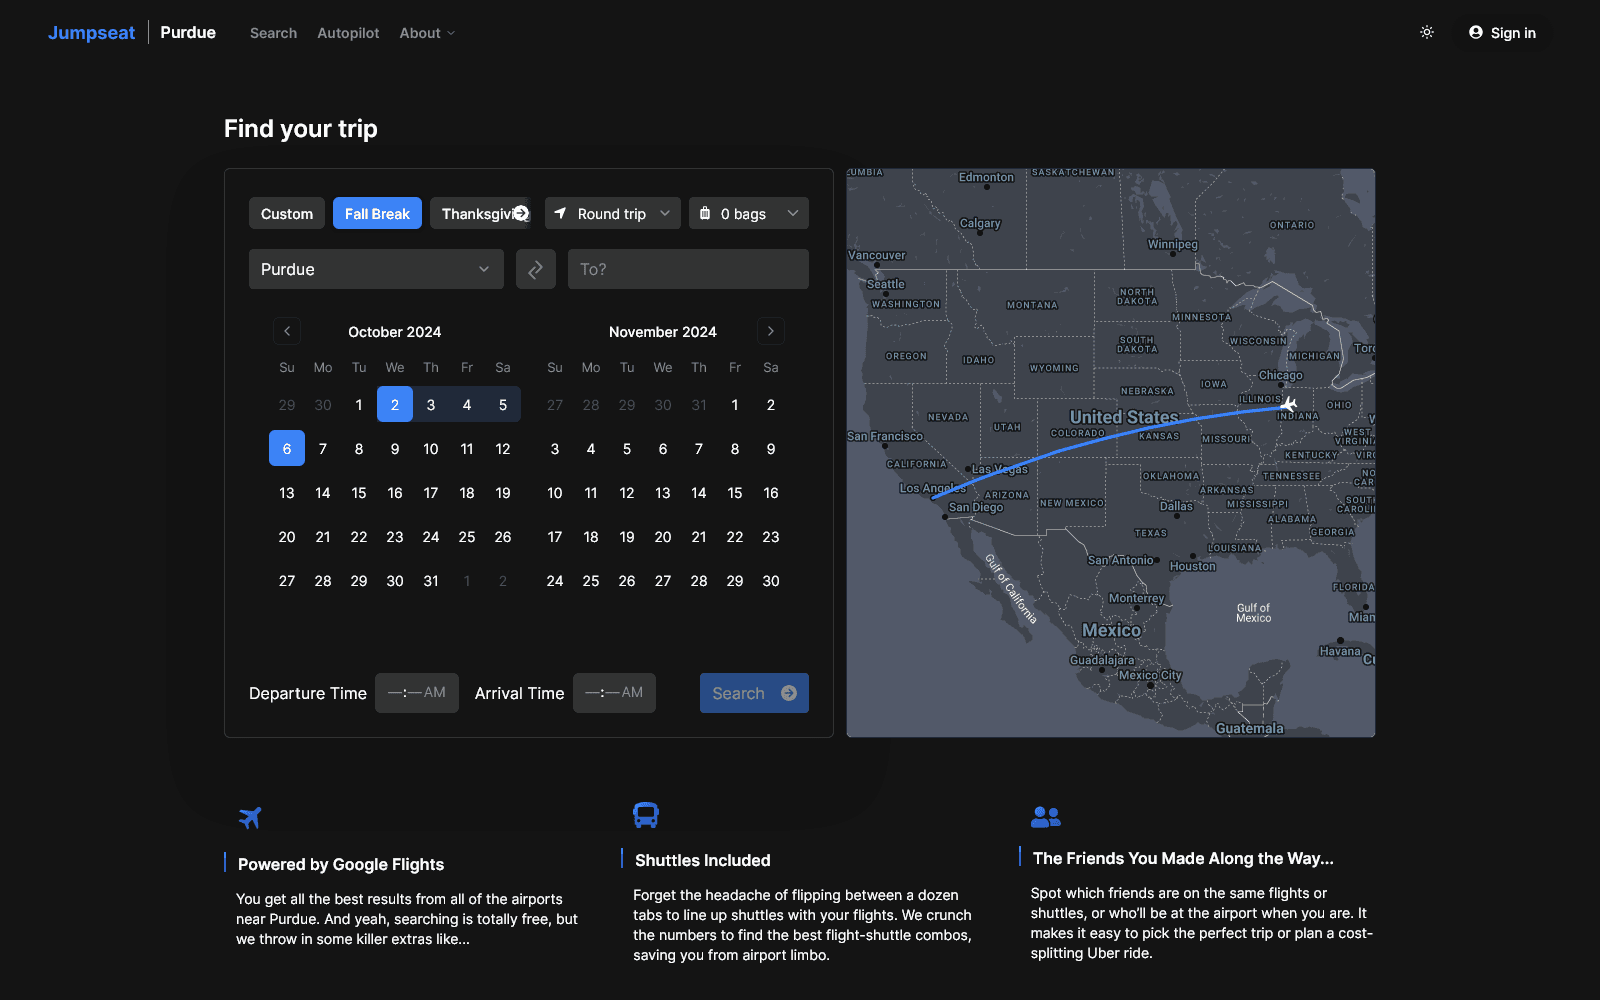Click Chicago label on the map

[x=1281, y=375]
